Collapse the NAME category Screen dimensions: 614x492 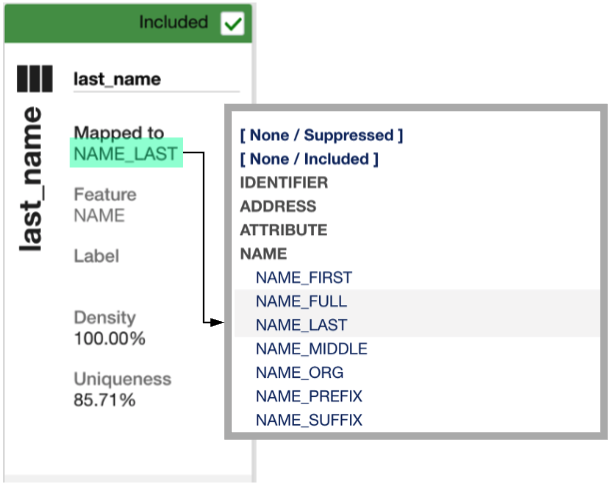(263, 254)
